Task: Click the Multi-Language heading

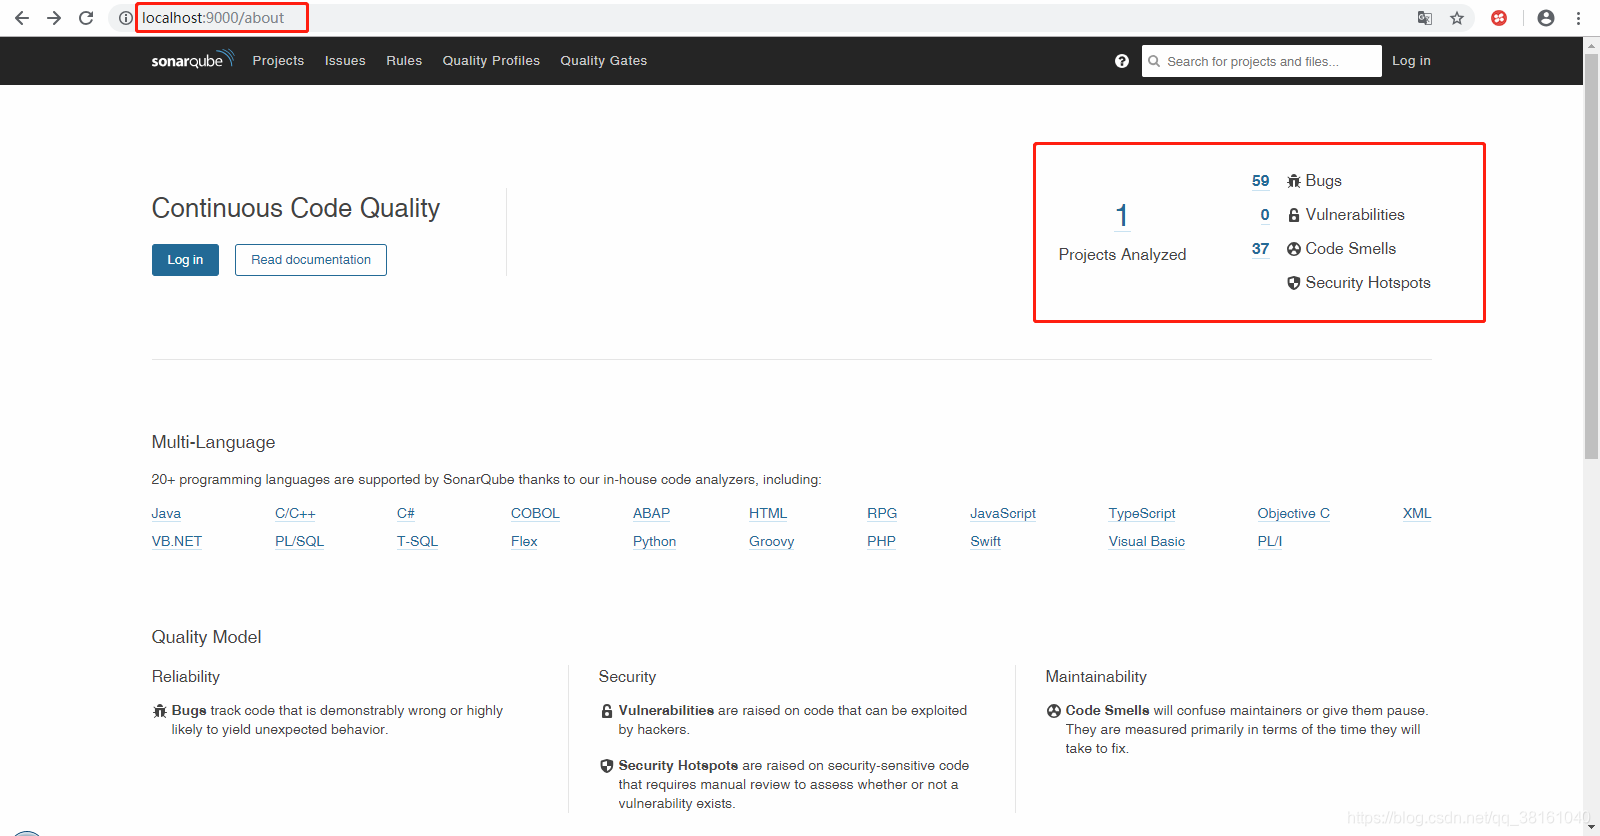Action: pyautogui.click(x=213, y=442)
